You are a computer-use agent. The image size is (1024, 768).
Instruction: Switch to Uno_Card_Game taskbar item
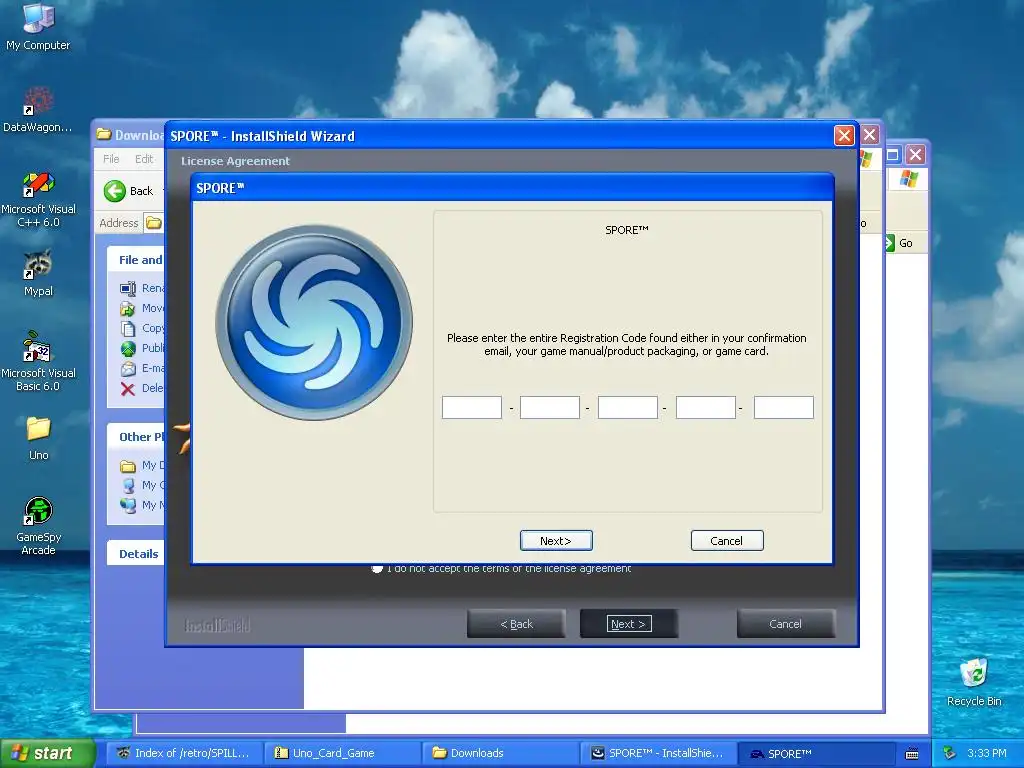(343, 753)
